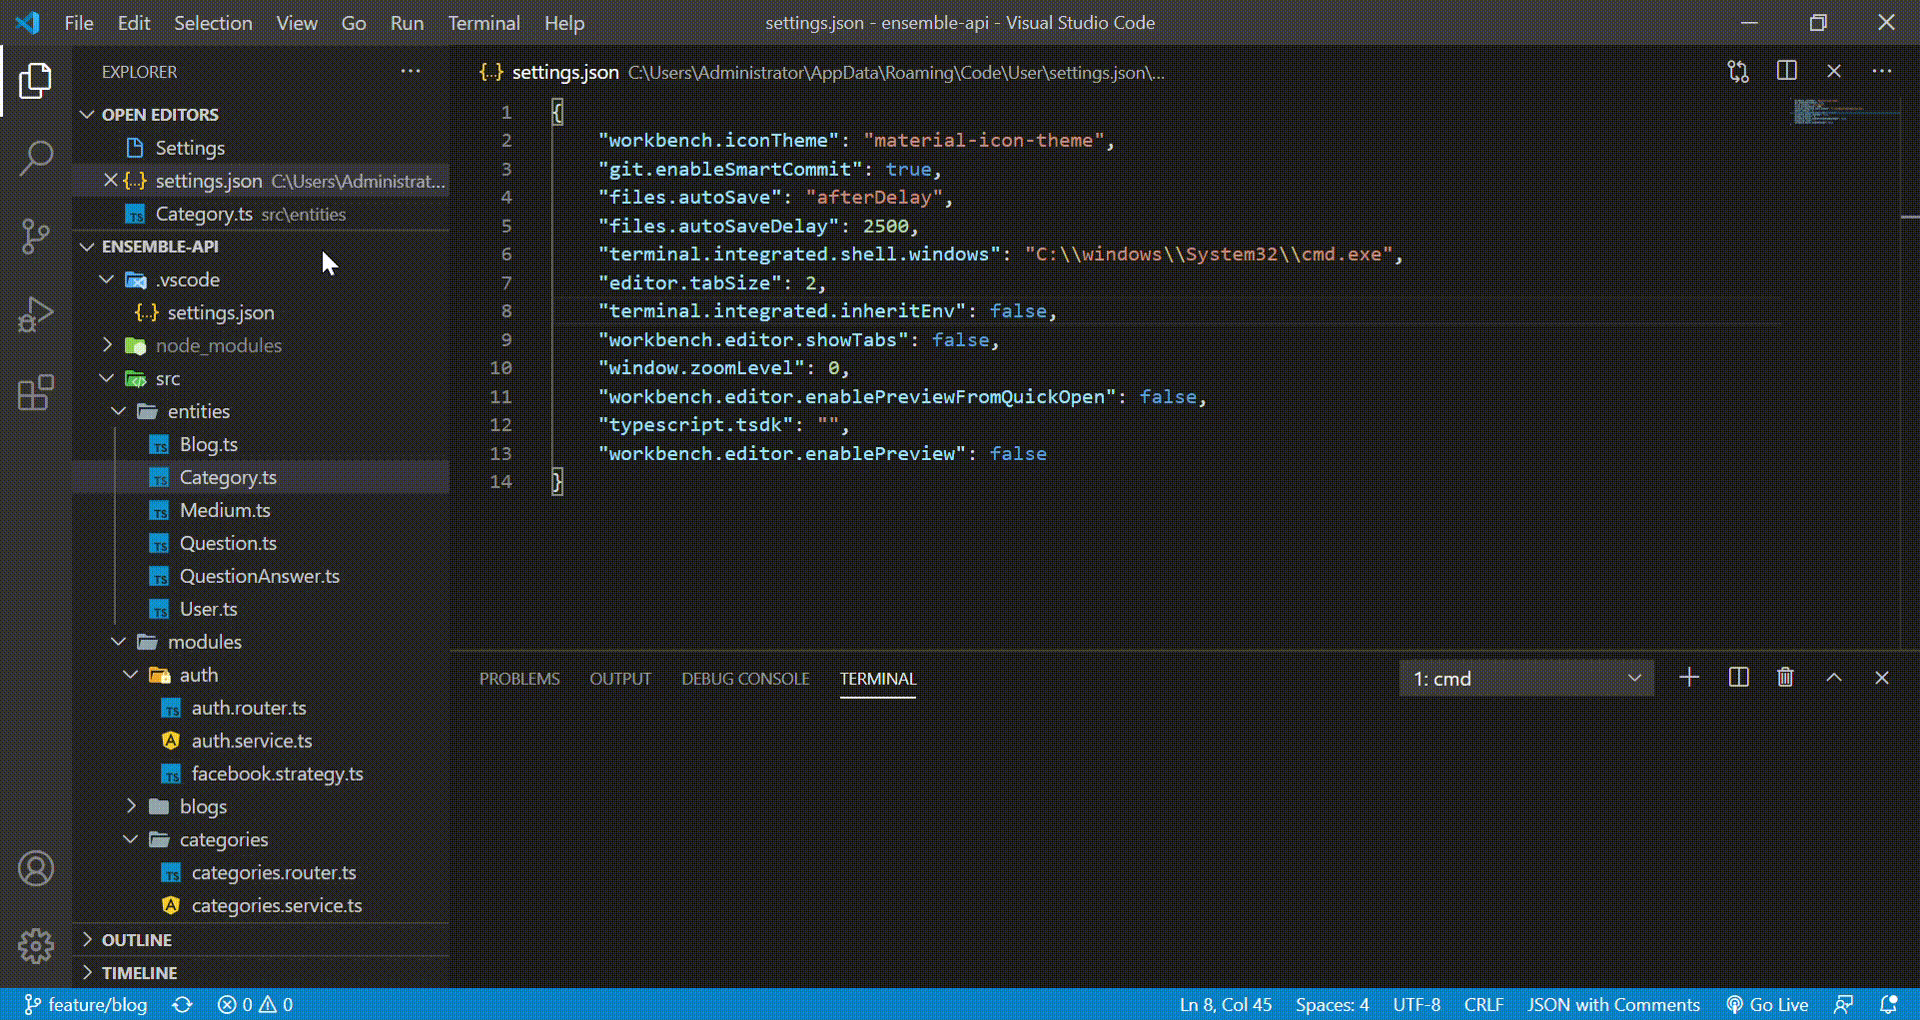
Task: Open the Selection menu
Action: click(x=213, y=23)
